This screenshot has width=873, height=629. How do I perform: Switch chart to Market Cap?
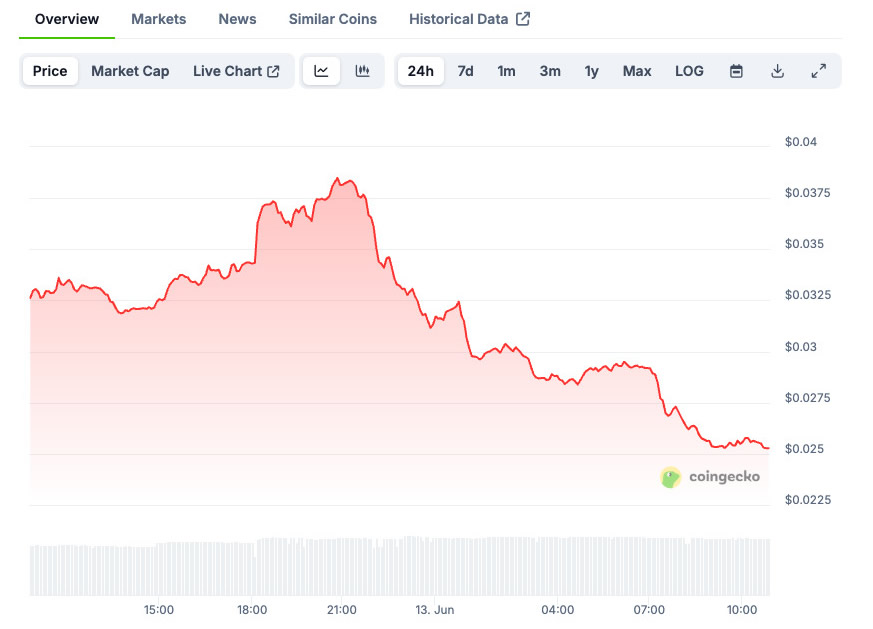[130, 71]
